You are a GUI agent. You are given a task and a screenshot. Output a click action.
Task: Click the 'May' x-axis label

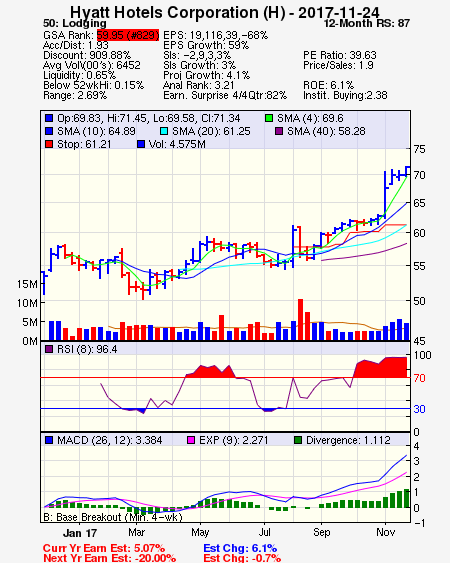point(200,532)
